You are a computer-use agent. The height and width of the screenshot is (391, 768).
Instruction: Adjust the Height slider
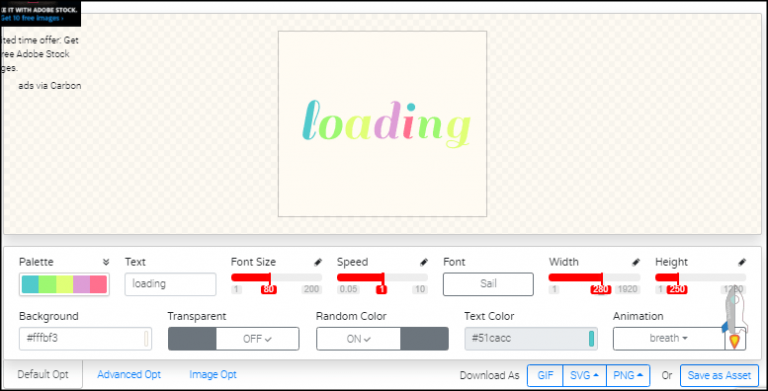tap(700, 277)
